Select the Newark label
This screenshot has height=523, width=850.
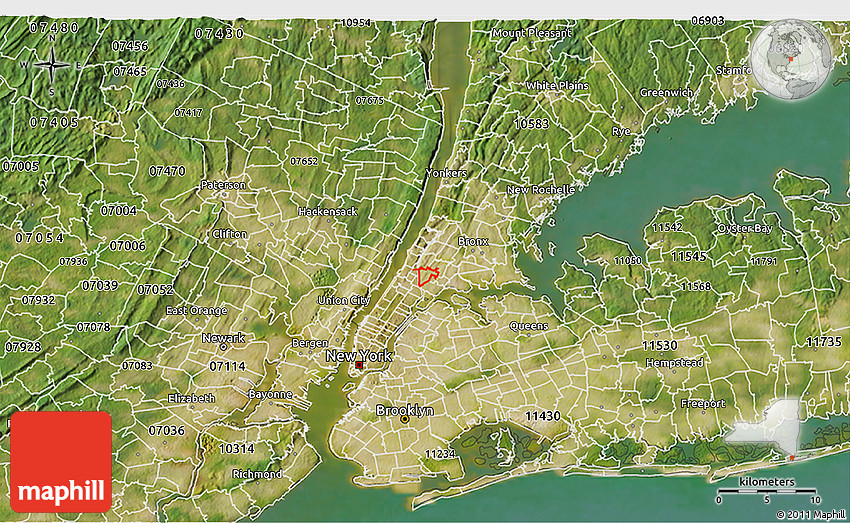222,338
